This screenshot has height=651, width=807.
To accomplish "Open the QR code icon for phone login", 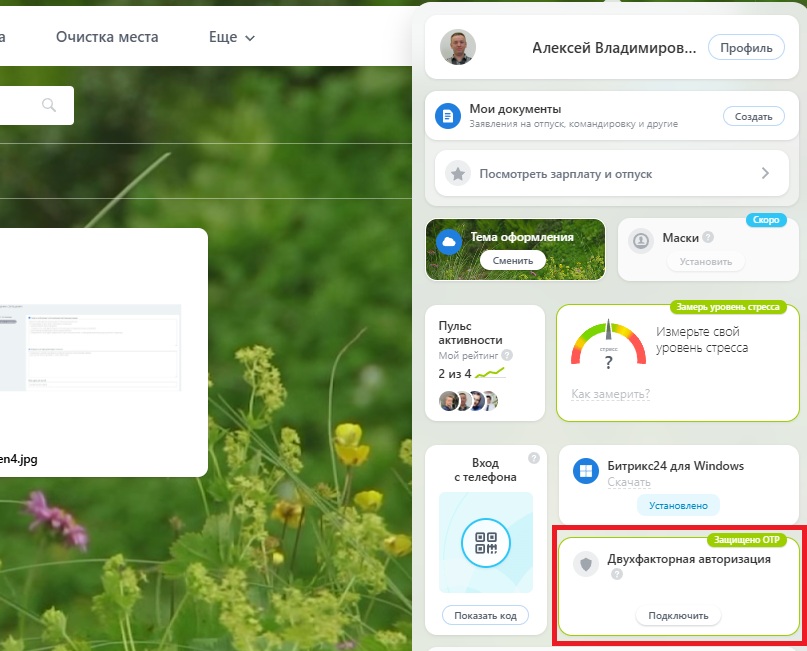I will 486,543.
